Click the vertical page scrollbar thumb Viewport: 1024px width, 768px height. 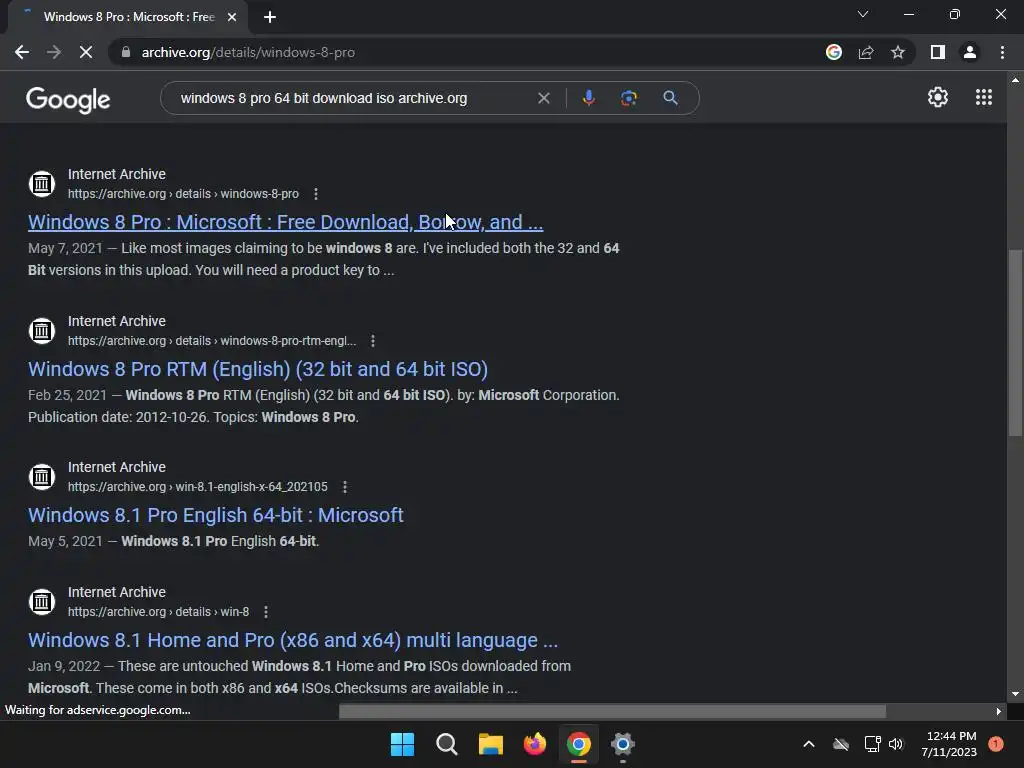[x=1015, y=343]
